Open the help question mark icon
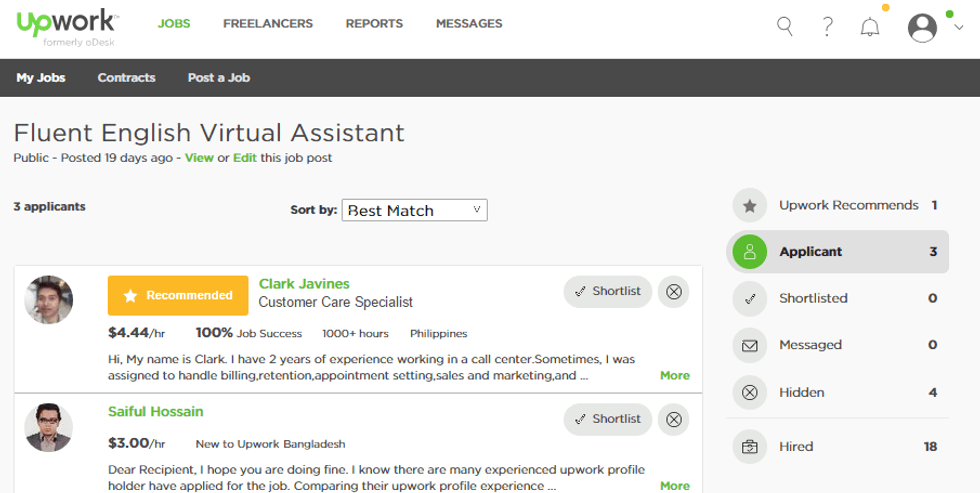Screen dimensions: 980x493 pos(827,27)
